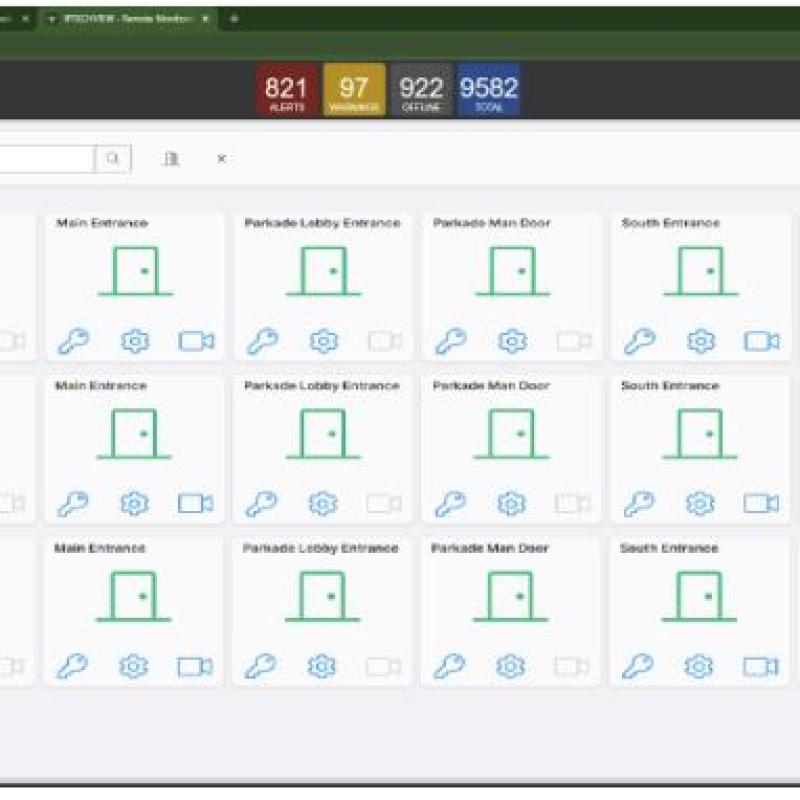Close the Remote Monitor browser tab
The image size is (800, 800).
click(205, 19)
